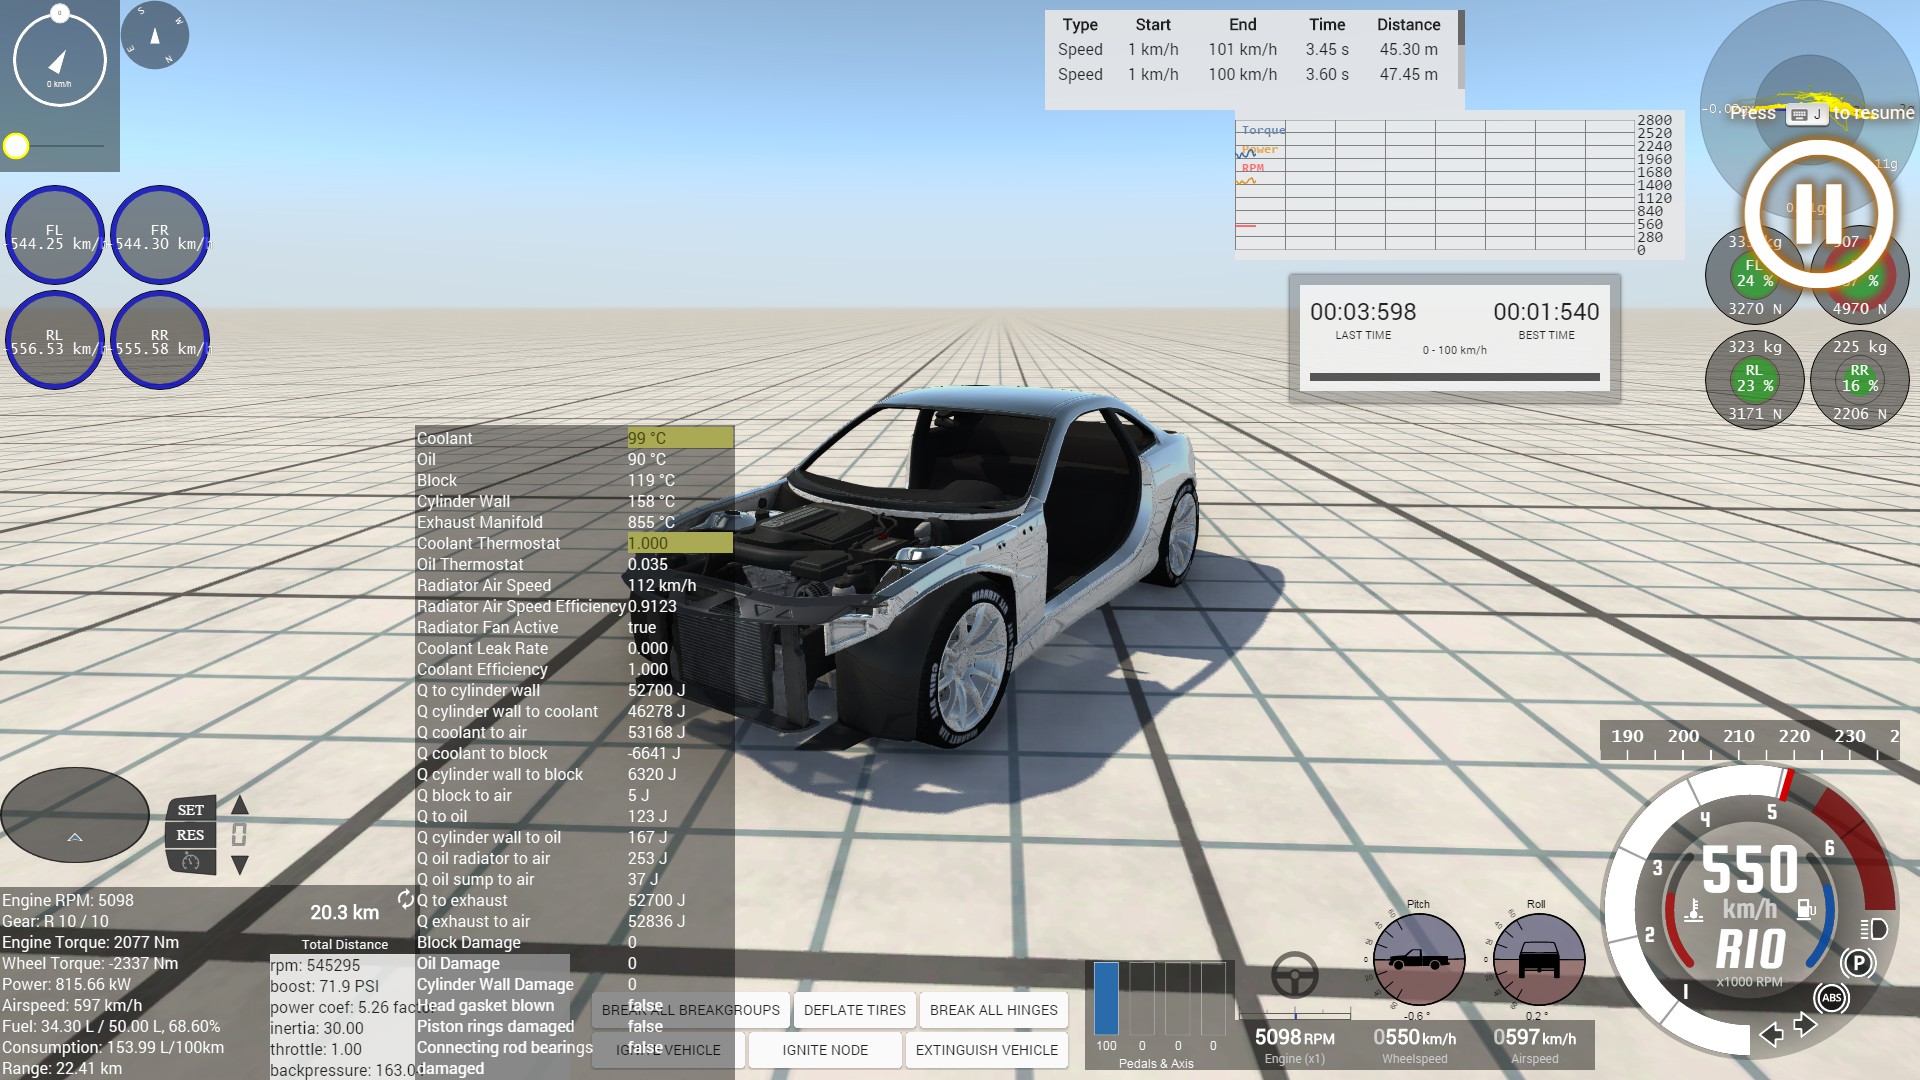Click the FL tire load gauge showing 24 %
The height and width of the screenshot is (1080, 1920).
coord(1754,274)
